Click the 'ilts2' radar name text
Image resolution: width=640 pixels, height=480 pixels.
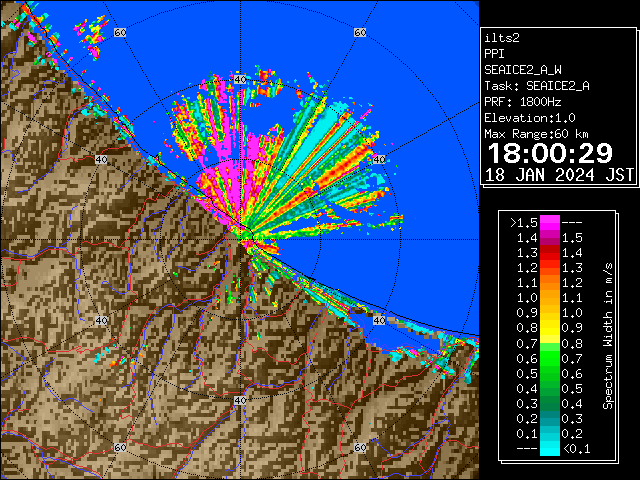502,38
